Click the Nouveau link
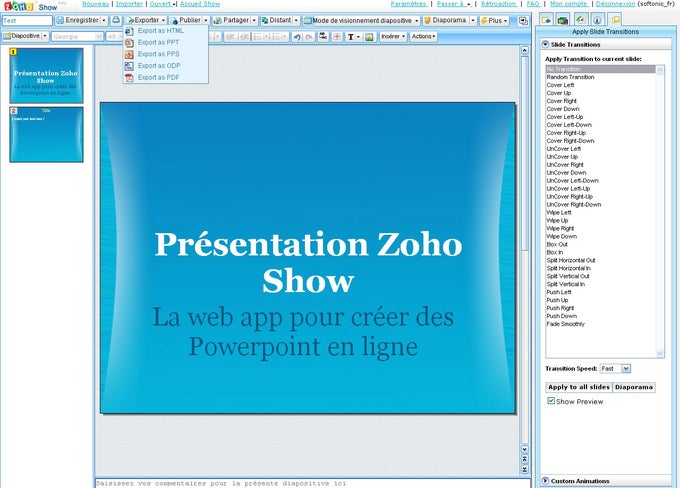 [95, 4]
